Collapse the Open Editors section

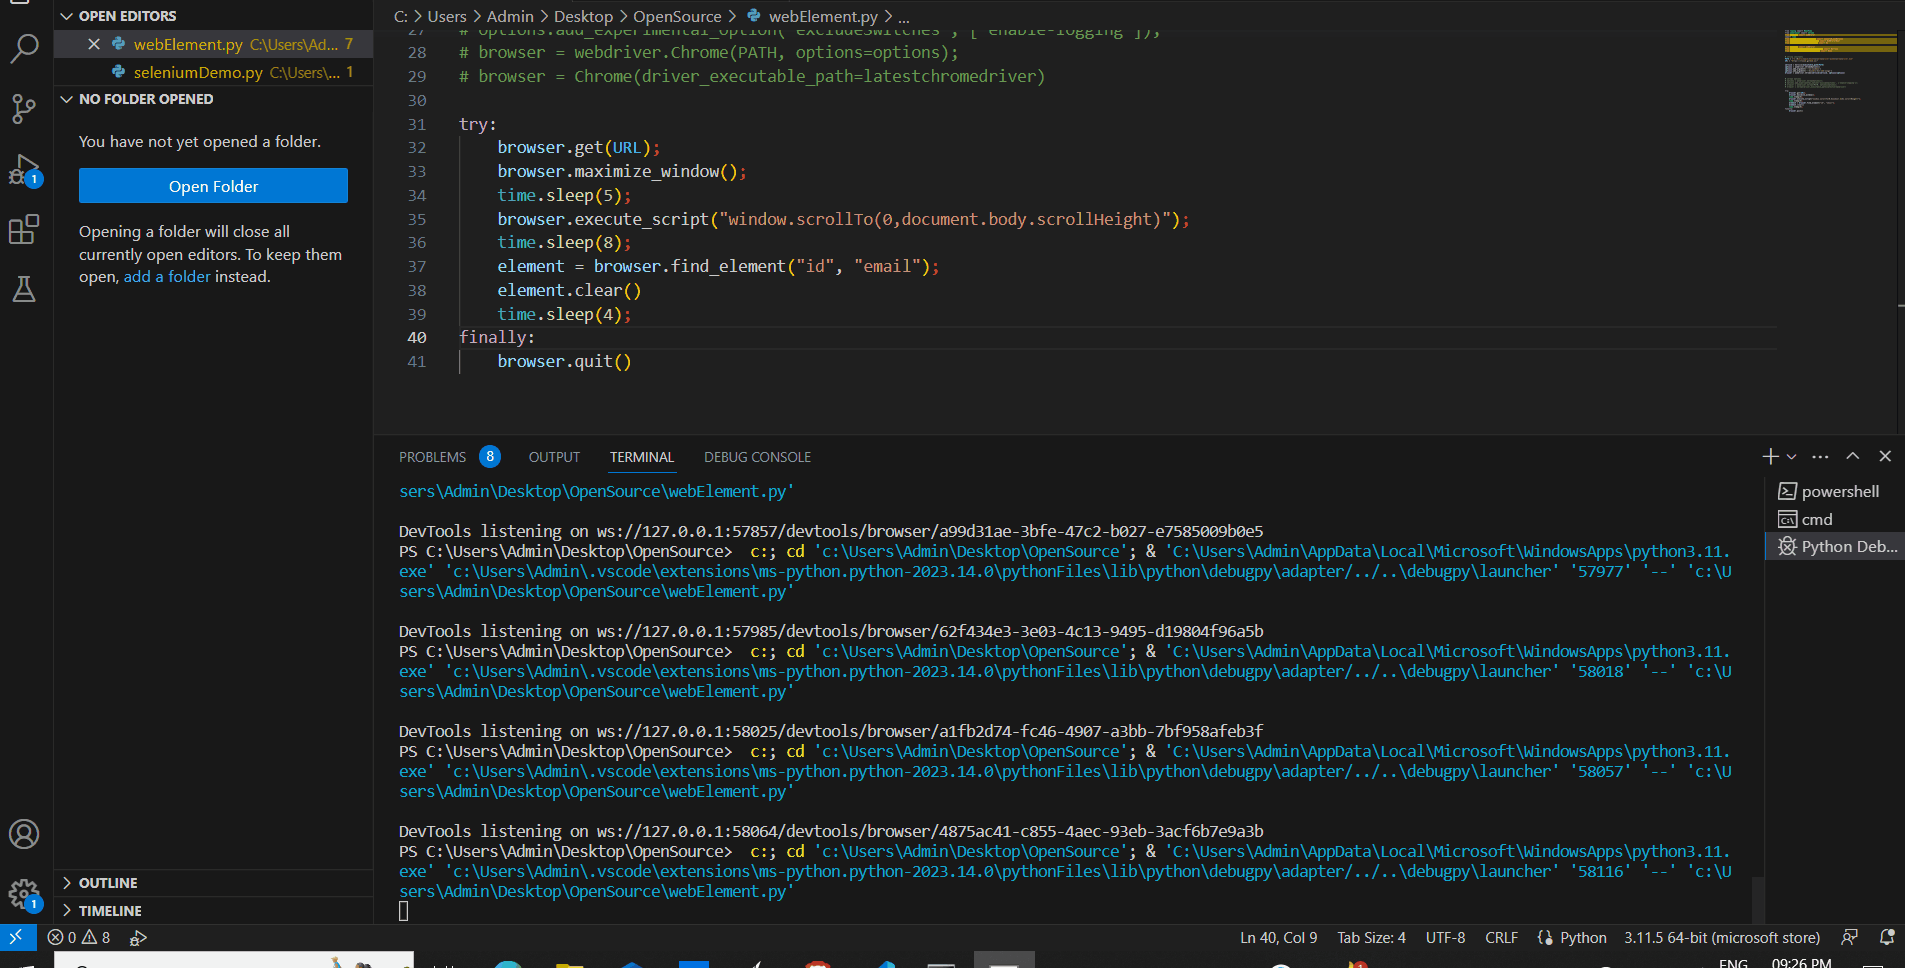click(67, 16)
